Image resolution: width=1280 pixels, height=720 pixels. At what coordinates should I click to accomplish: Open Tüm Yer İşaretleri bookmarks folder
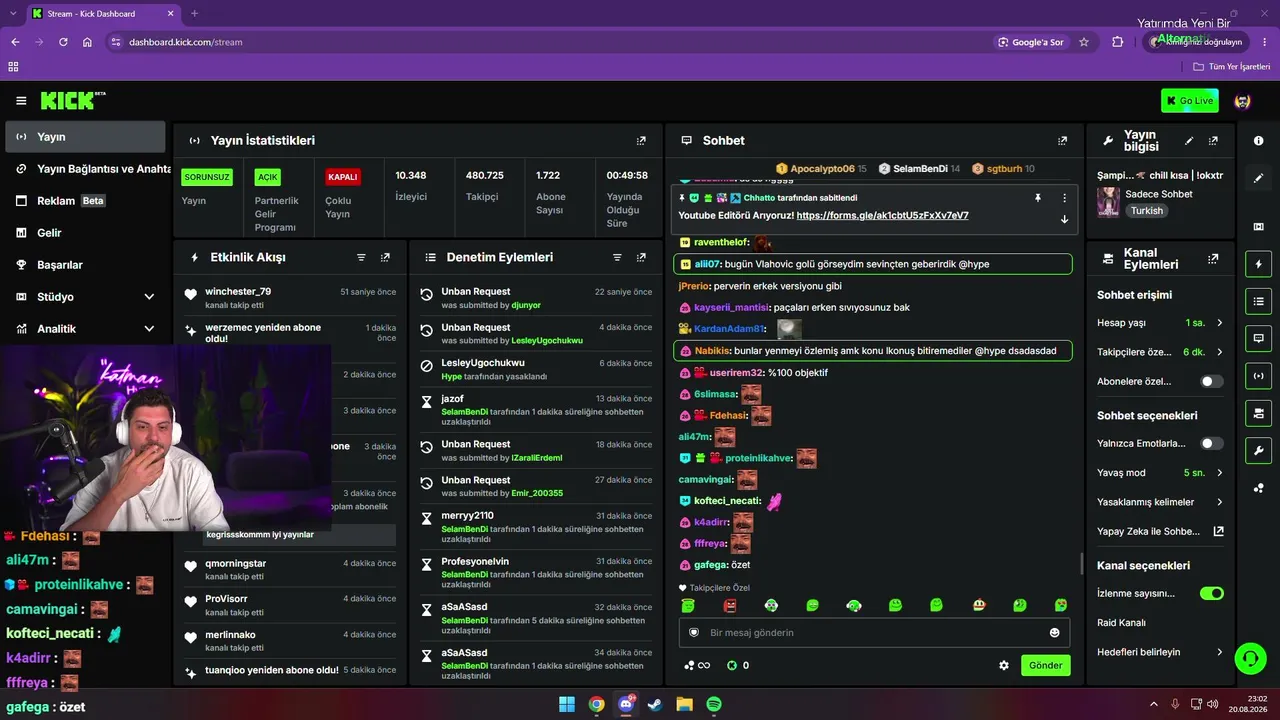(1231, 67)
